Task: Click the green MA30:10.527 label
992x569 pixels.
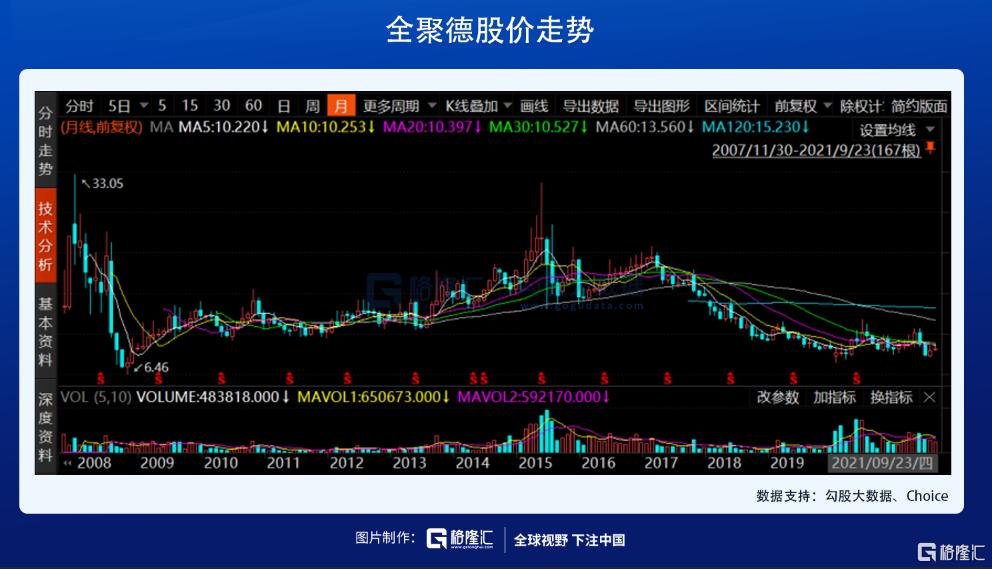Action: coord(538,127)
